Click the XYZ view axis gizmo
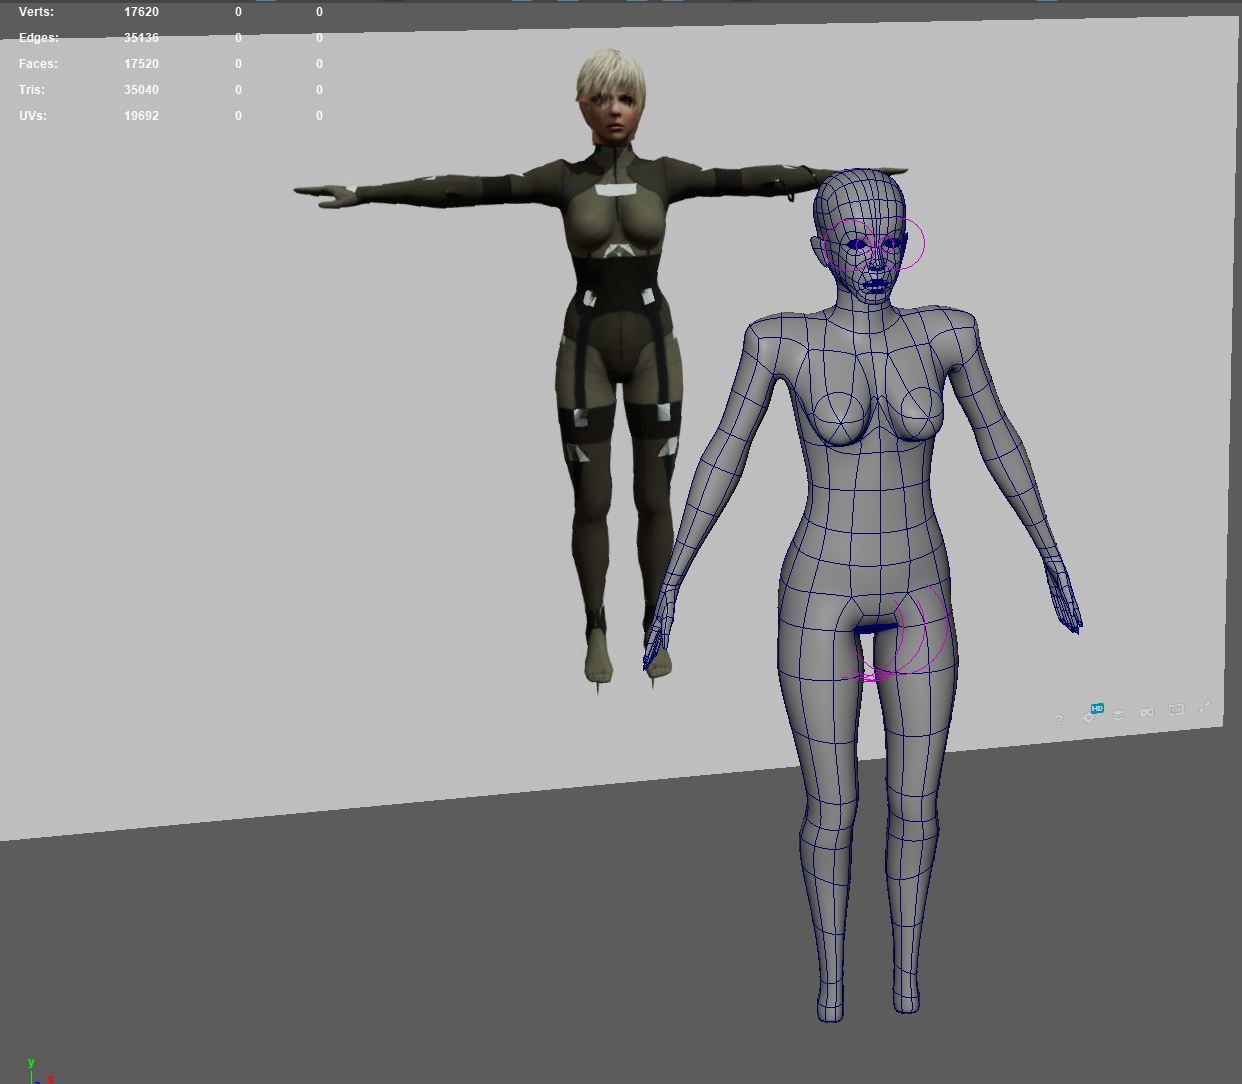 click(x=38, y=1071)
